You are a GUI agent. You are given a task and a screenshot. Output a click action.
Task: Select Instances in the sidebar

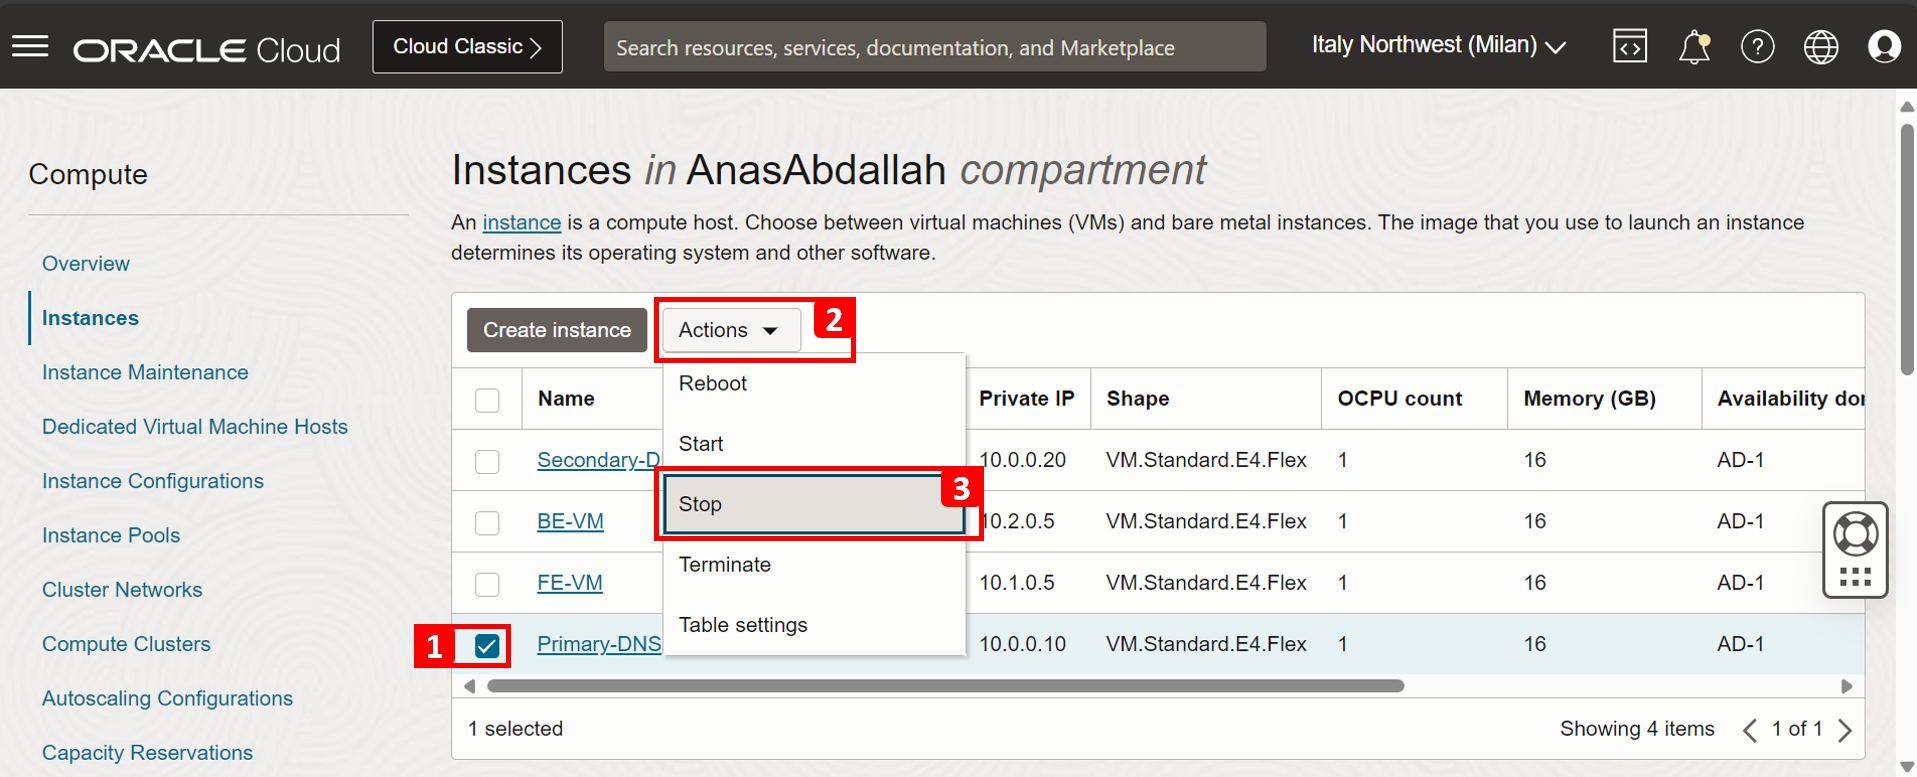[90, 318]
